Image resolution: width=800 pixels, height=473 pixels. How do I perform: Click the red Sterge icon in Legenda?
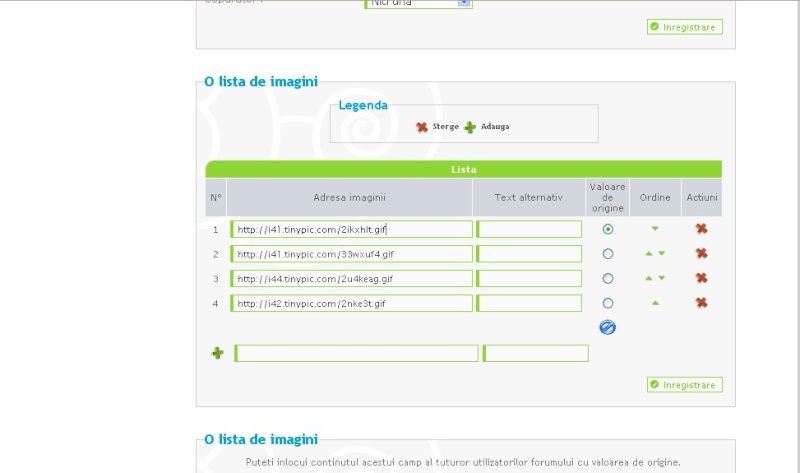[421, 127]
